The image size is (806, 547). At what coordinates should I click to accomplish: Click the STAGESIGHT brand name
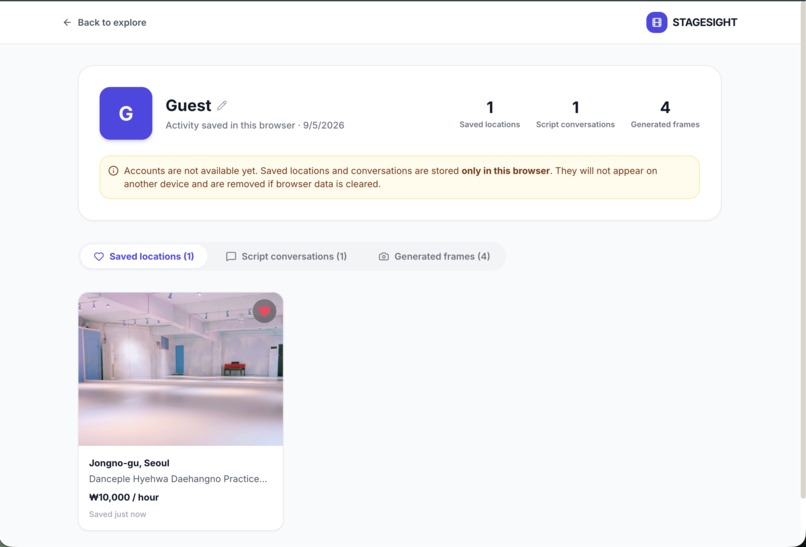pyautogui.click(x=705, y=23)
